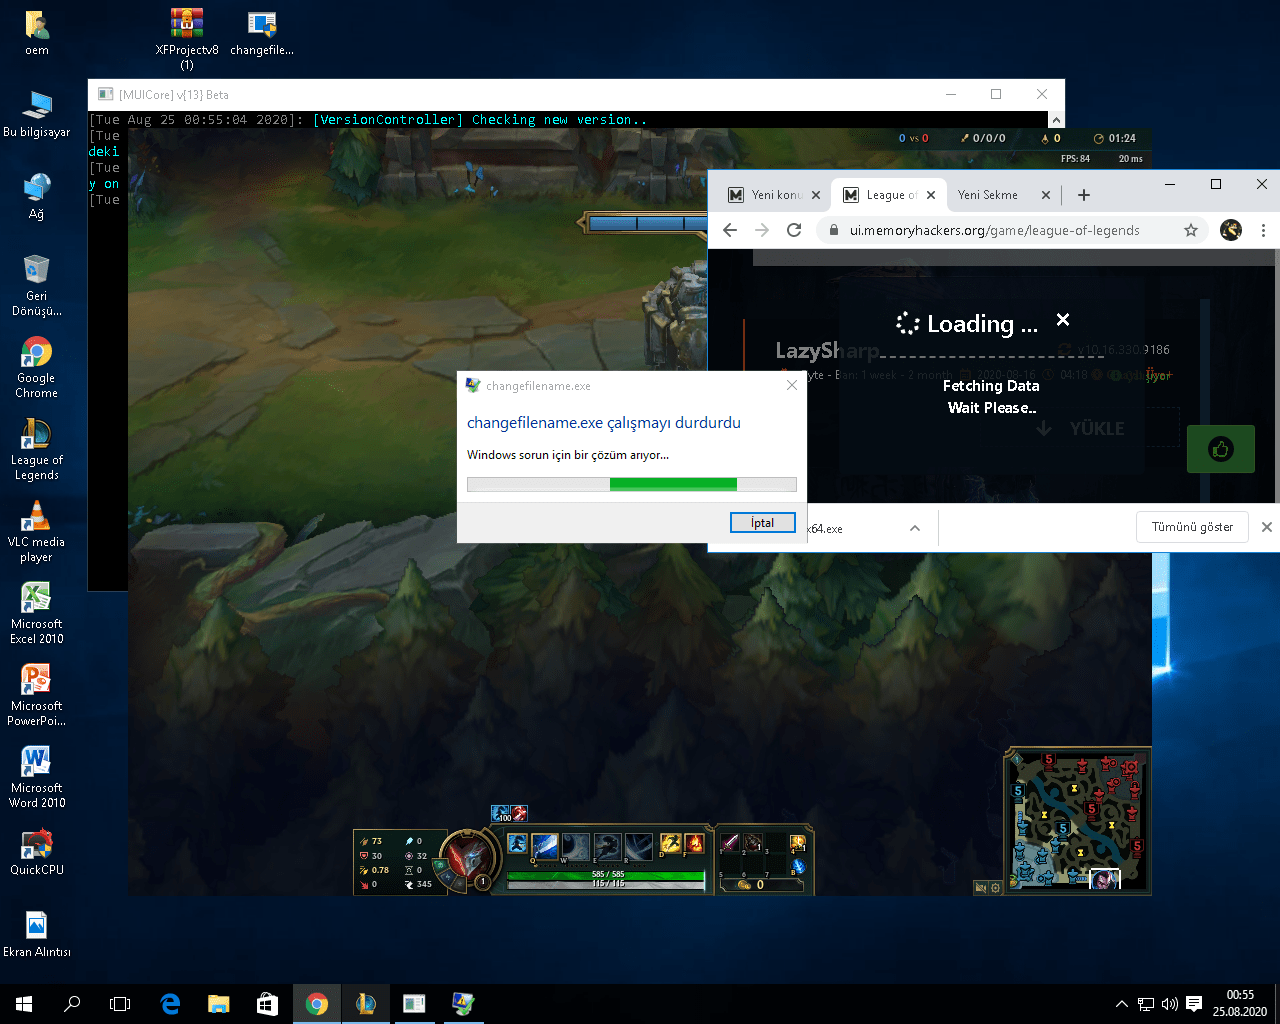Screen dimensions: 1280x1024
Task: Open Task View on the taskbar
Action: click(120, 1004)
